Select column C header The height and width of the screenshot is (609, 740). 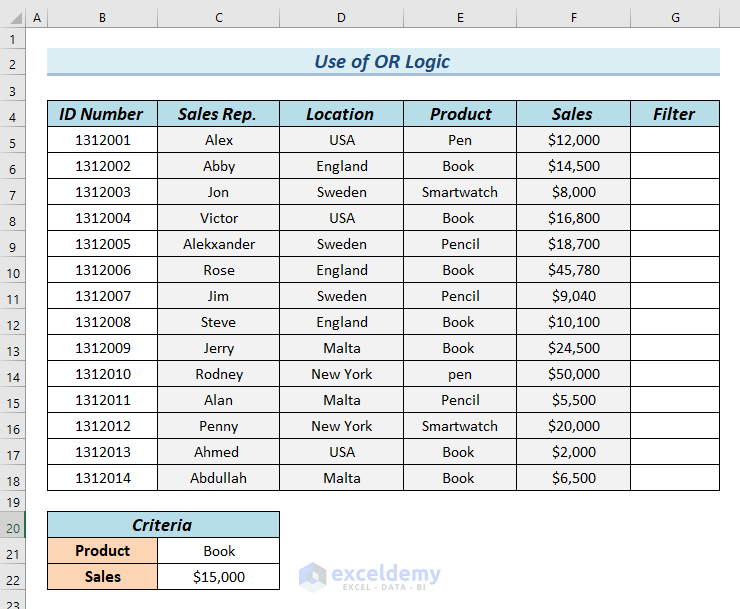[x=219, y=18]
